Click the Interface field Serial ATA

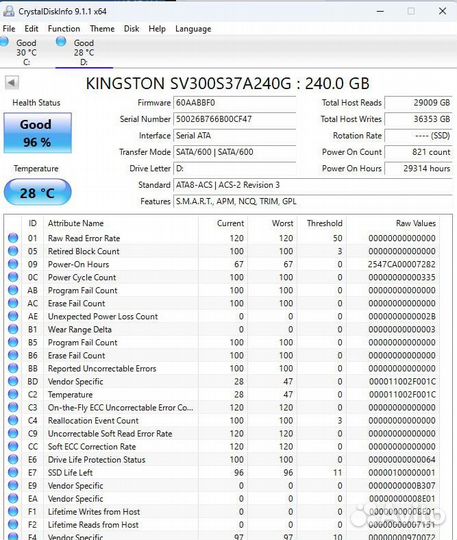(x=235, y=136)
